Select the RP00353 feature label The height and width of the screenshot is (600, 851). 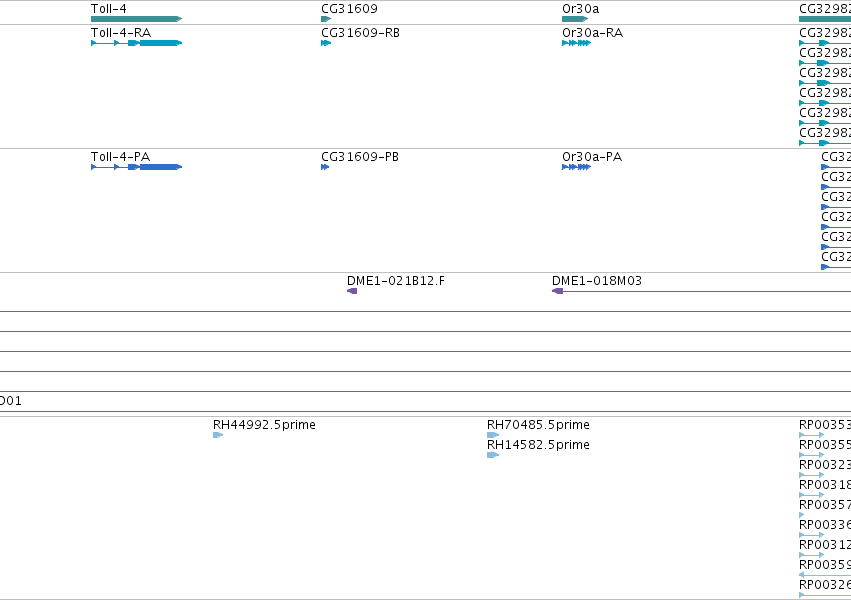click(x=825, y=425)
